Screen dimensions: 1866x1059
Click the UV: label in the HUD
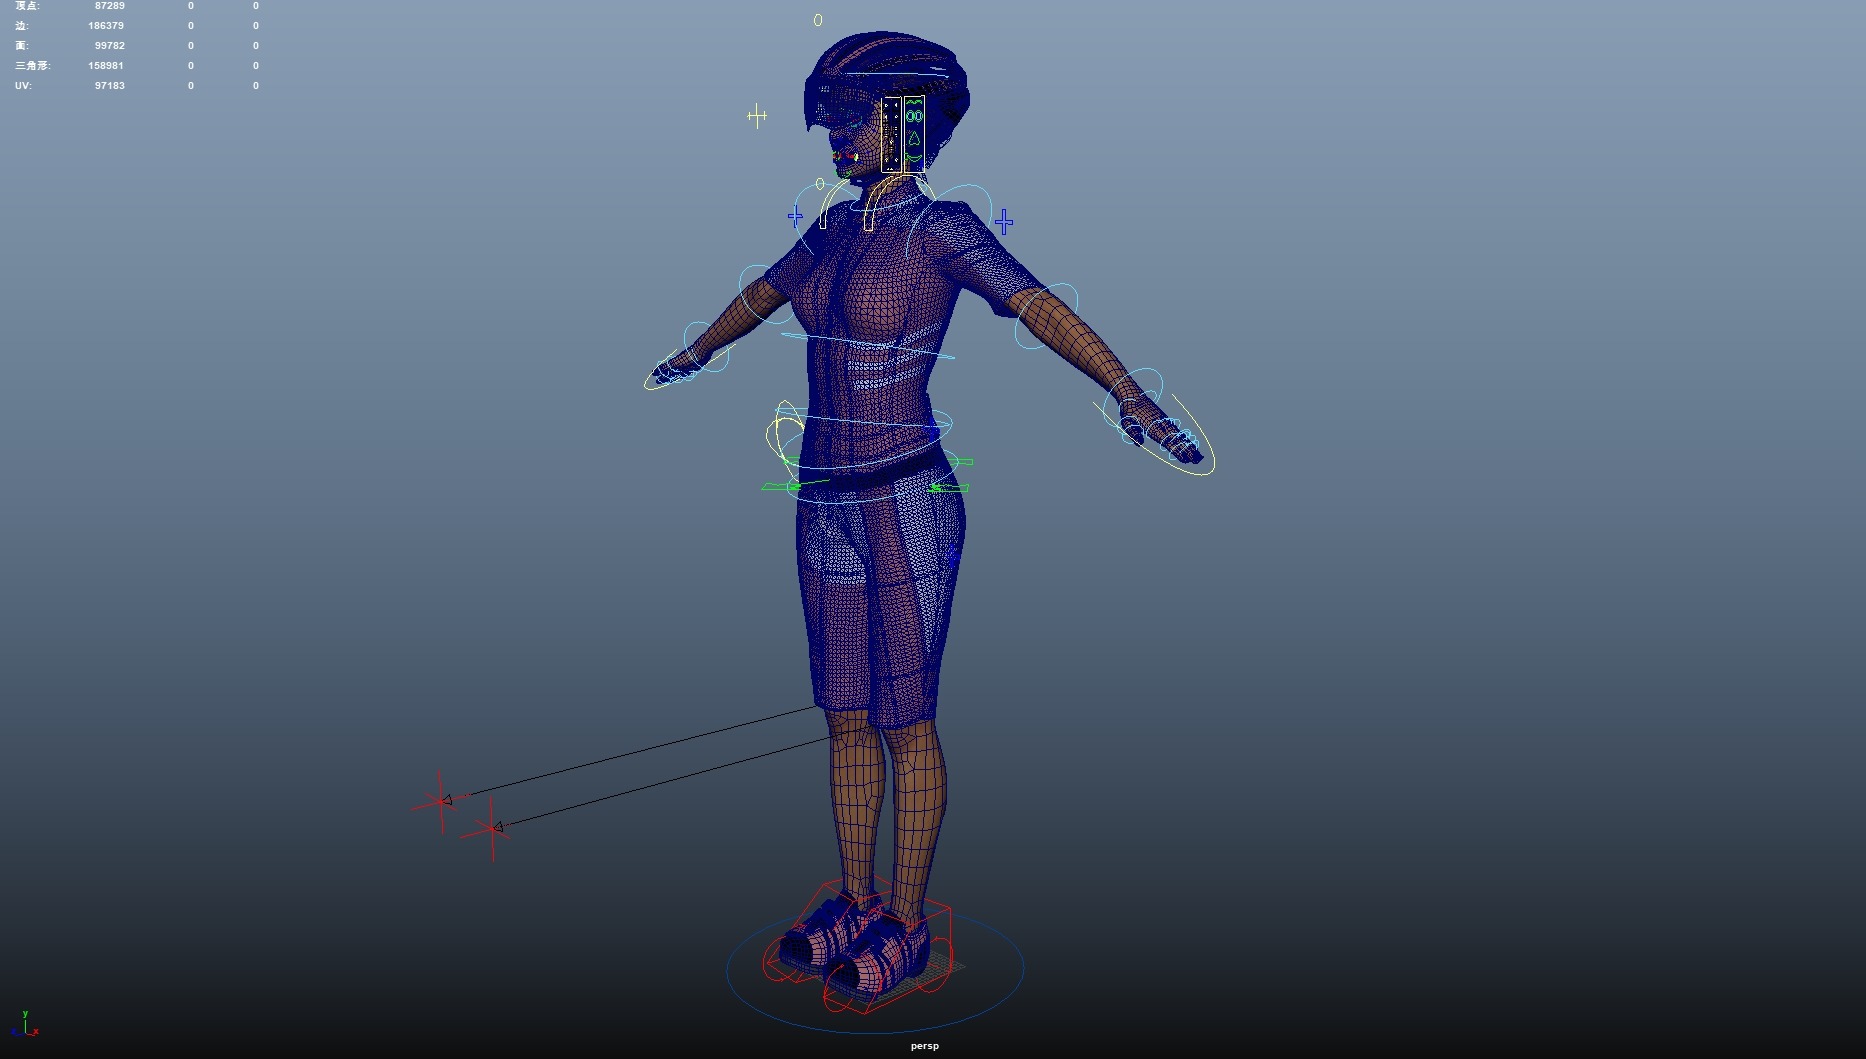tap(23, 86)
